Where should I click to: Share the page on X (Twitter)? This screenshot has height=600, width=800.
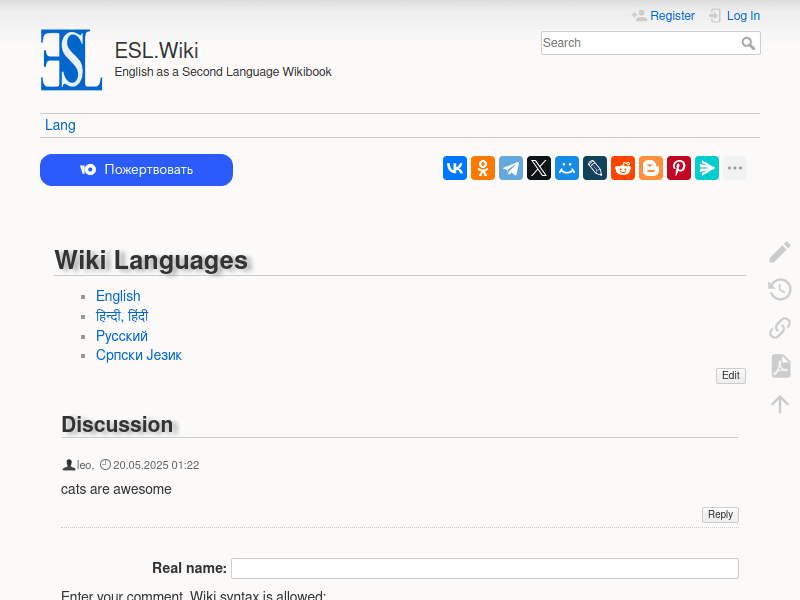point(539,168)
